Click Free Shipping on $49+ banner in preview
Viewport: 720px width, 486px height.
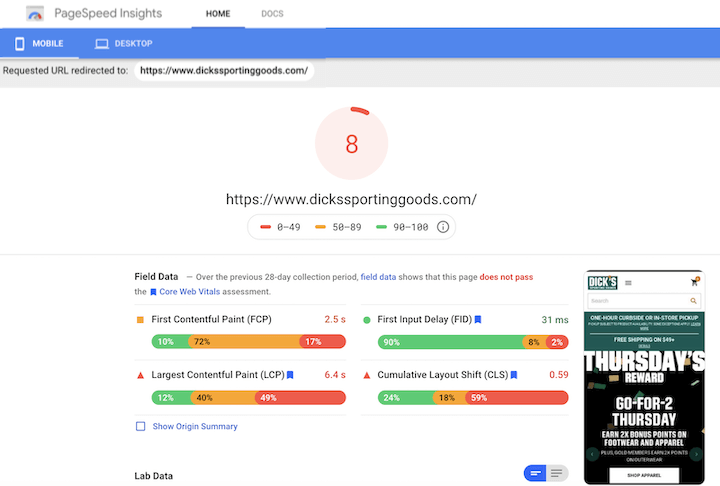point(644,340)
